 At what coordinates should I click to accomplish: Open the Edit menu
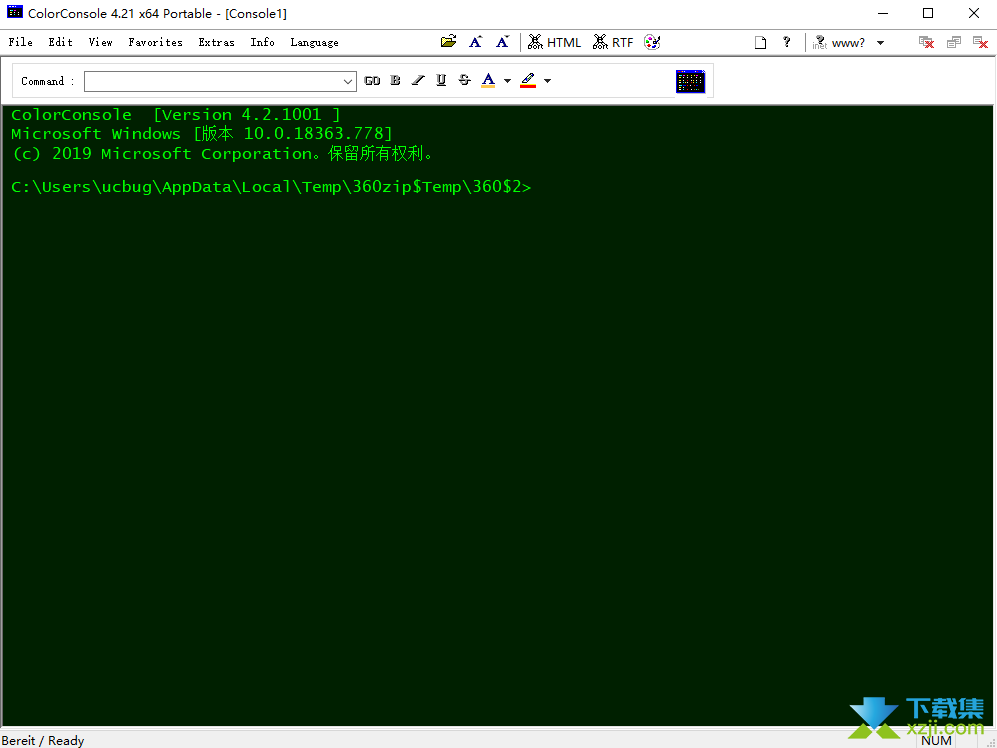pos(60,42)
